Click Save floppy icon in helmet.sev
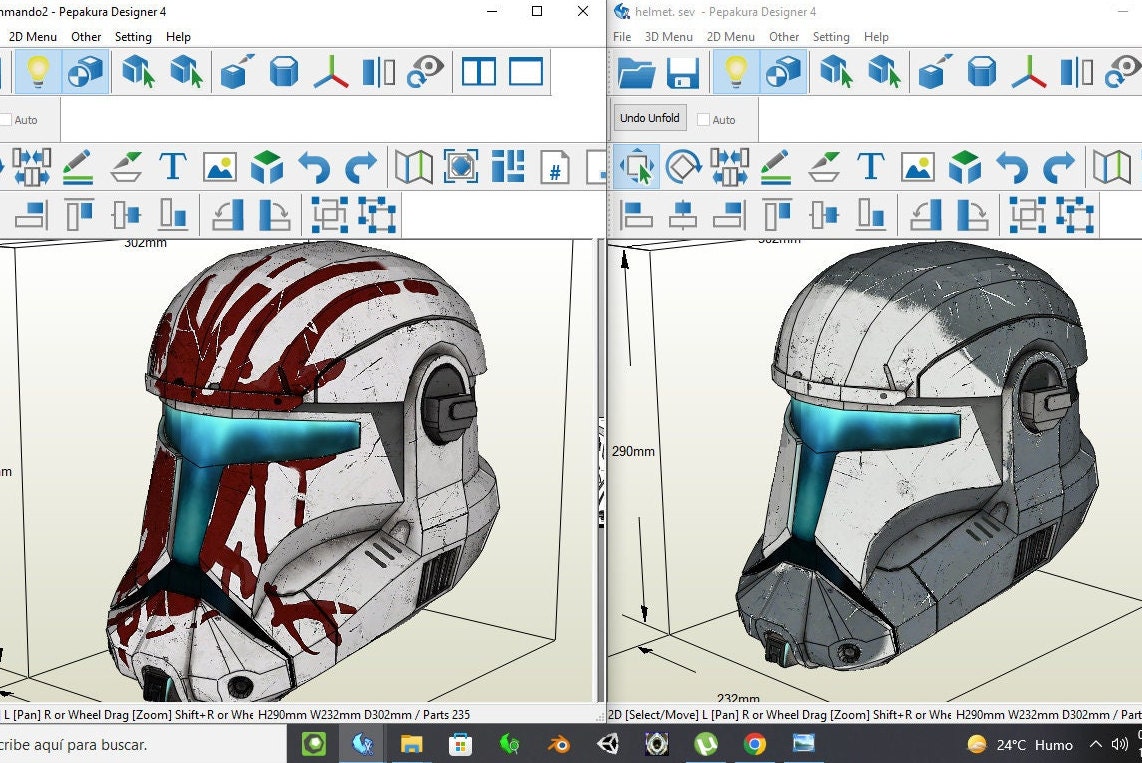This screenshot has width=1142, height=763. [683, 72]
